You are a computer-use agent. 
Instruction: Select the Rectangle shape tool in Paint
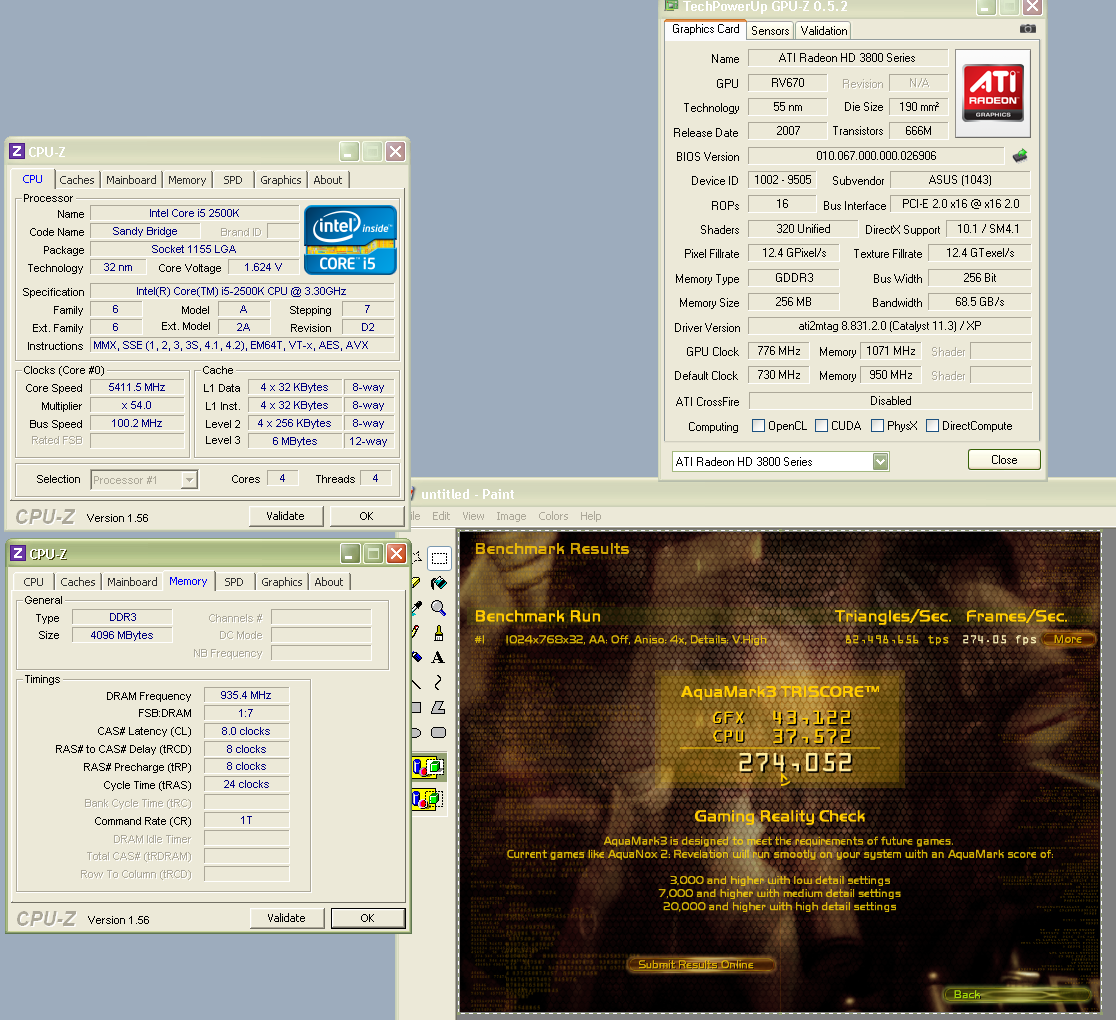coord(416,707)
